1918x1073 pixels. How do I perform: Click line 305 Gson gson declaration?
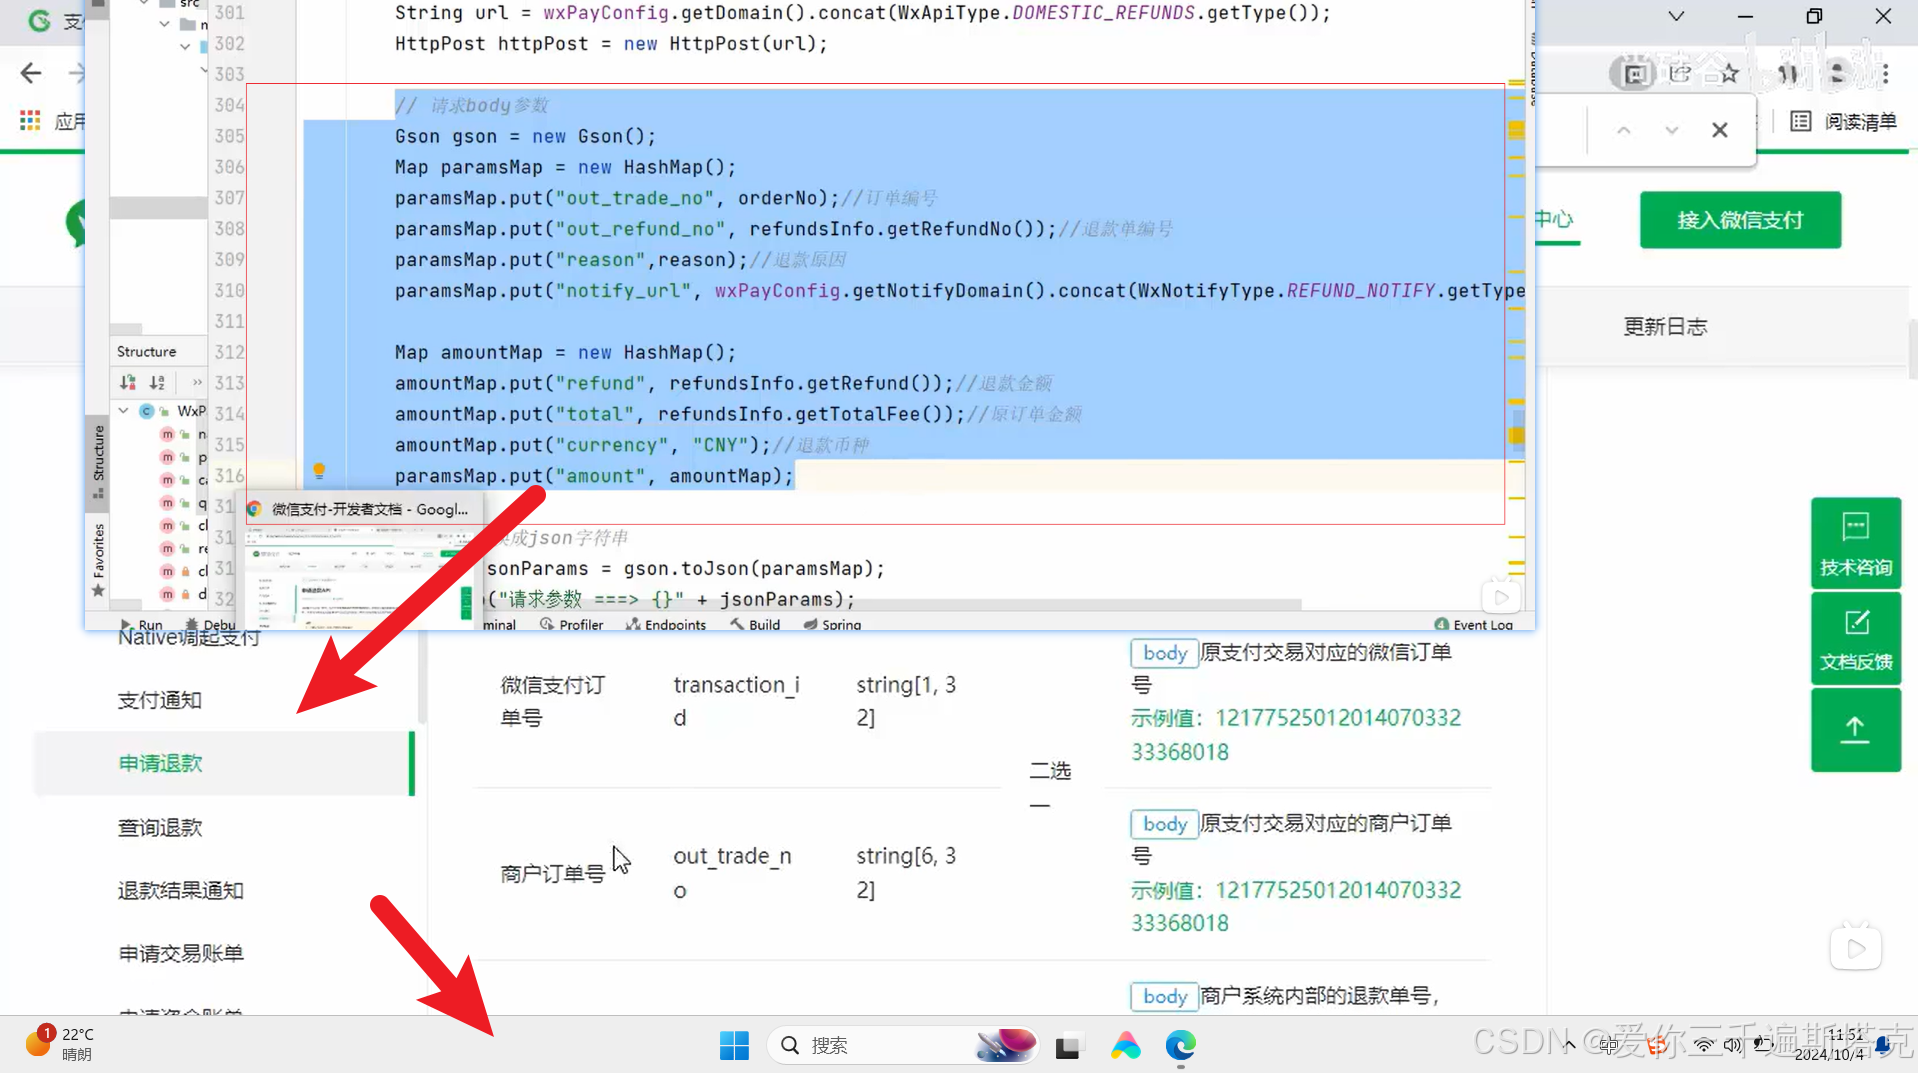(525, 136)
